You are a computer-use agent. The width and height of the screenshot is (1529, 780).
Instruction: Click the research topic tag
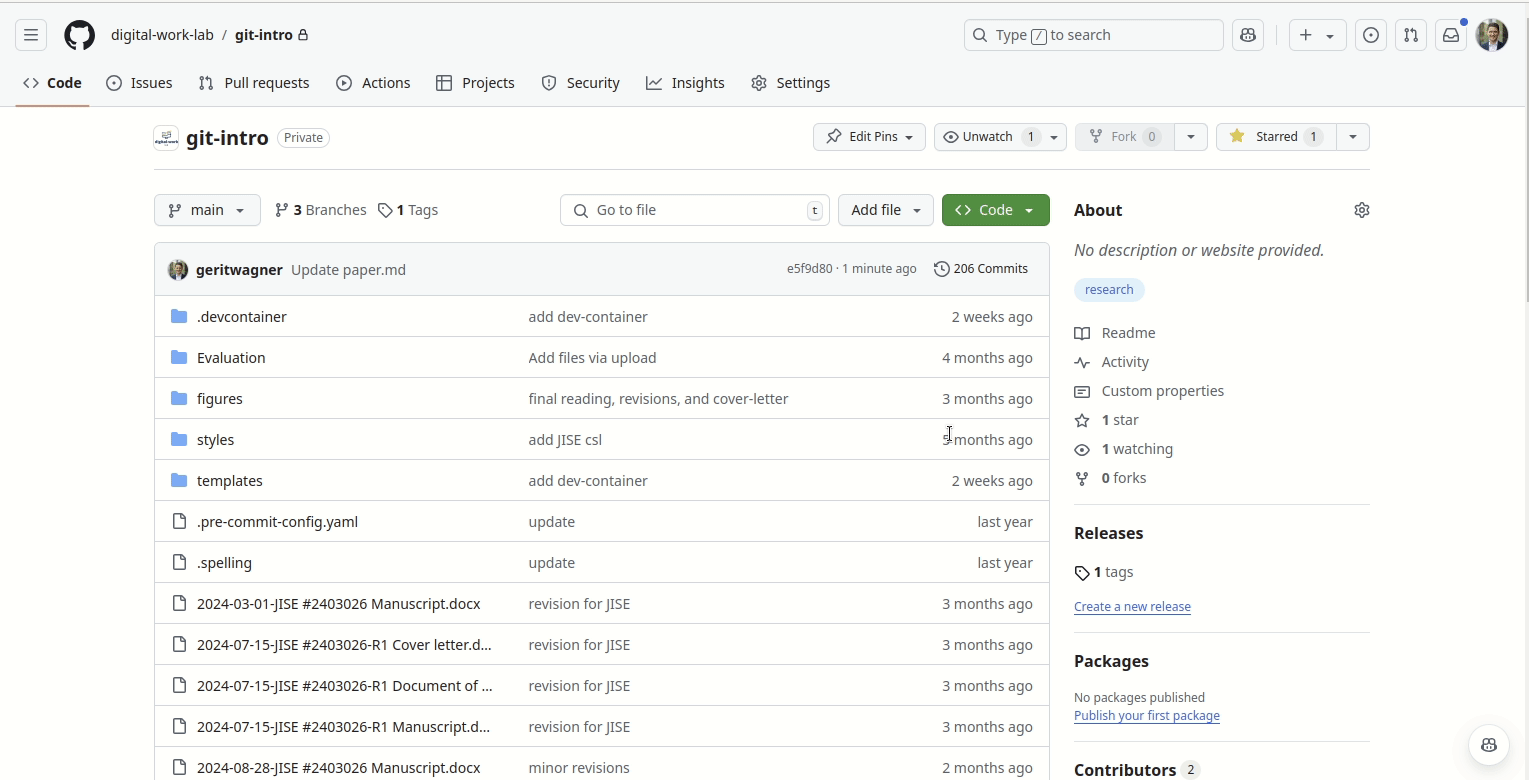coord(1109,290)
